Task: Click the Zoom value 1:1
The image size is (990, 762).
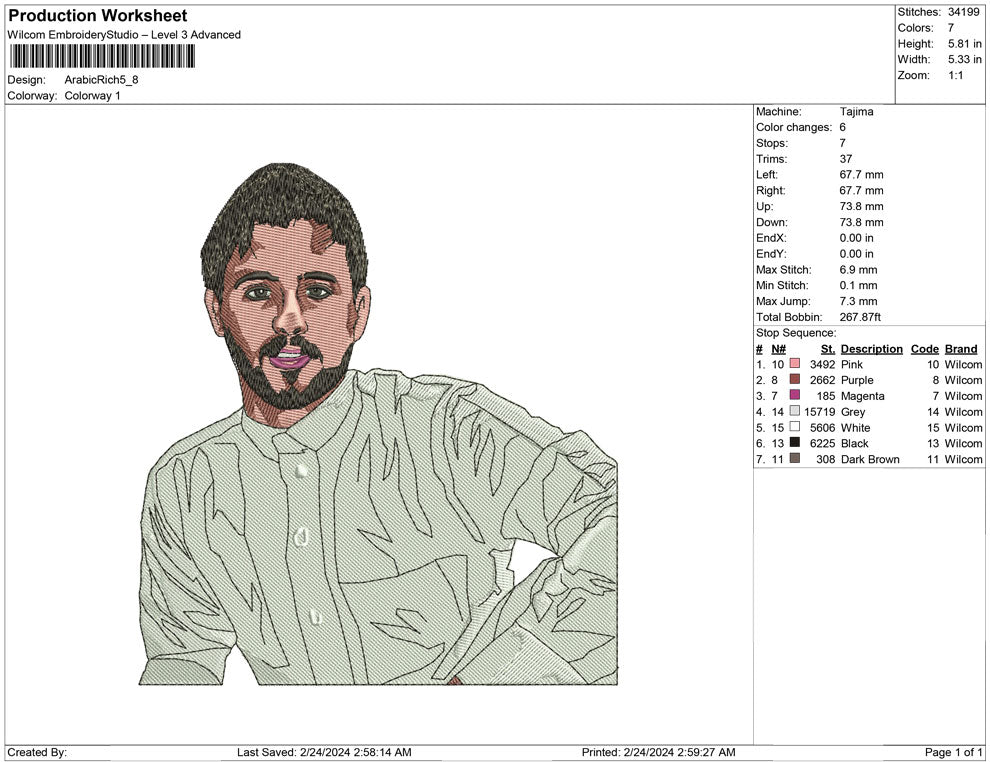Action: click(955, 76)
